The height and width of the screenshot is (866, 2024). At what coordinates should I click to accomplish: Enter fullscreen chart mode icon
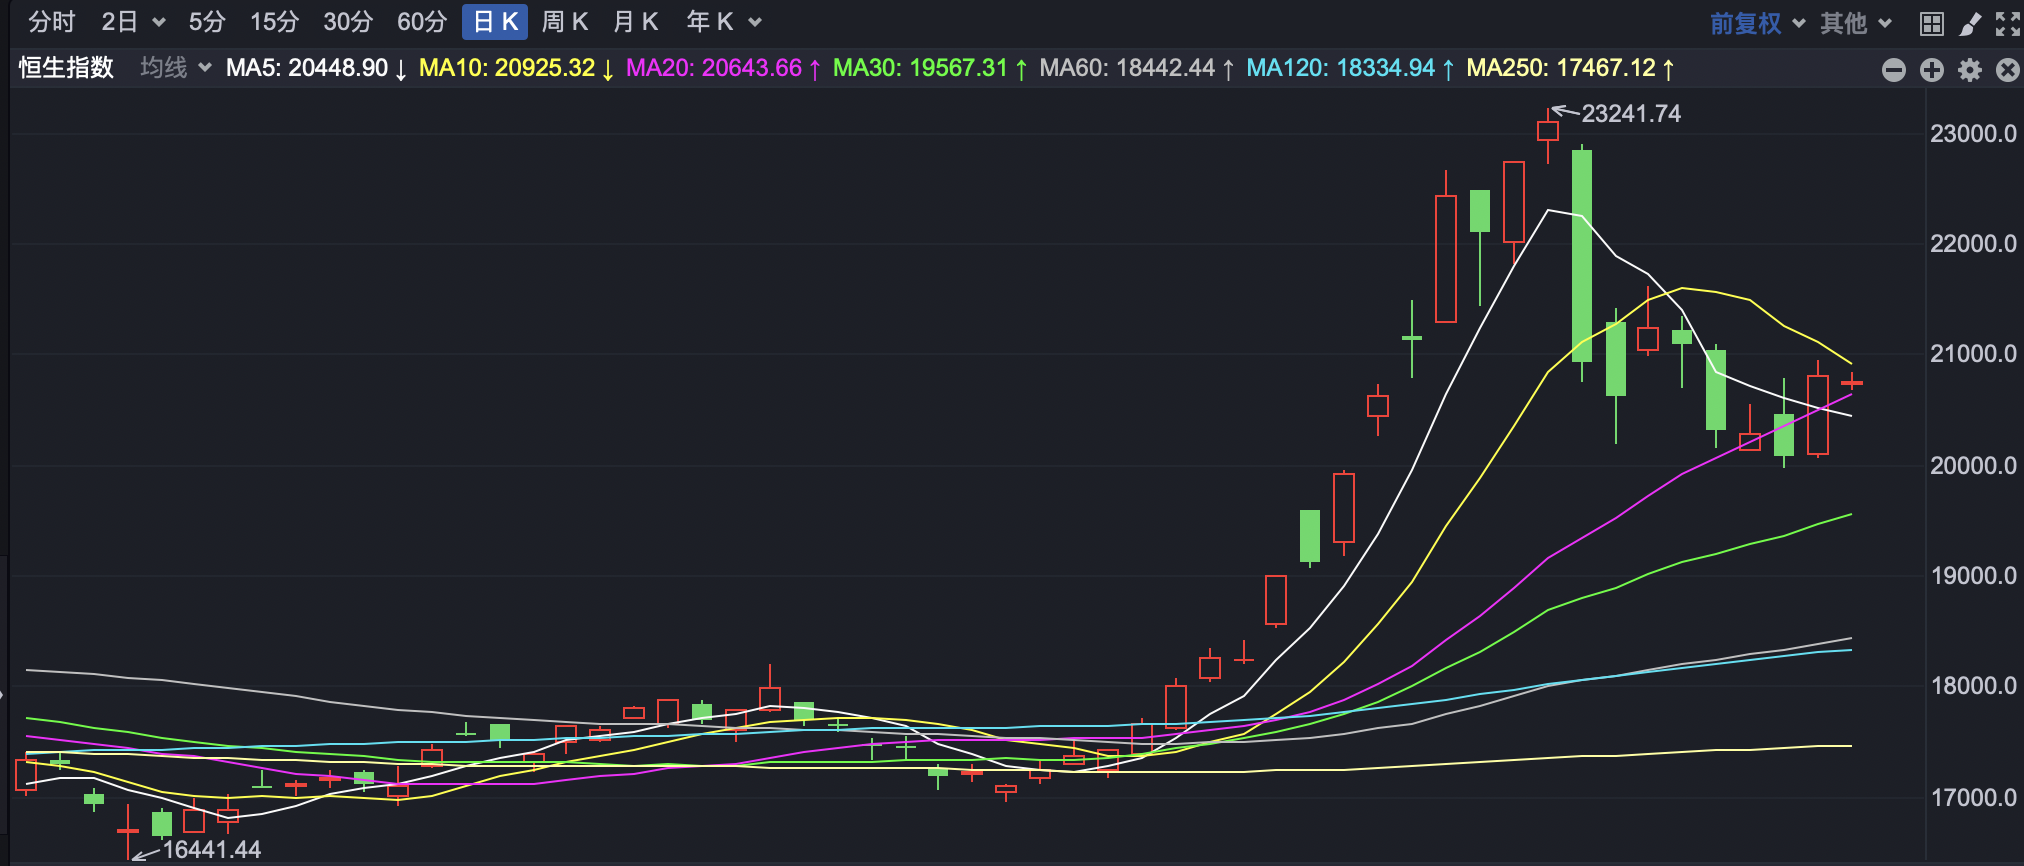(2007, 23)
